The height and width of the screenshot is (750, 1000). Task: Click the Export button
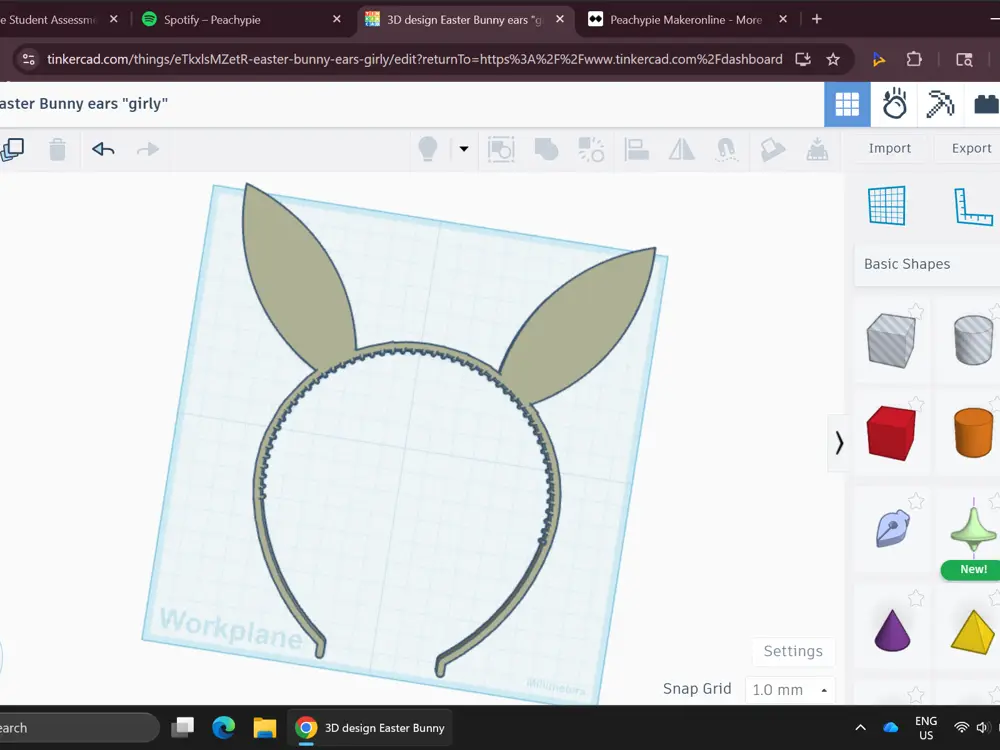(970, 148)
